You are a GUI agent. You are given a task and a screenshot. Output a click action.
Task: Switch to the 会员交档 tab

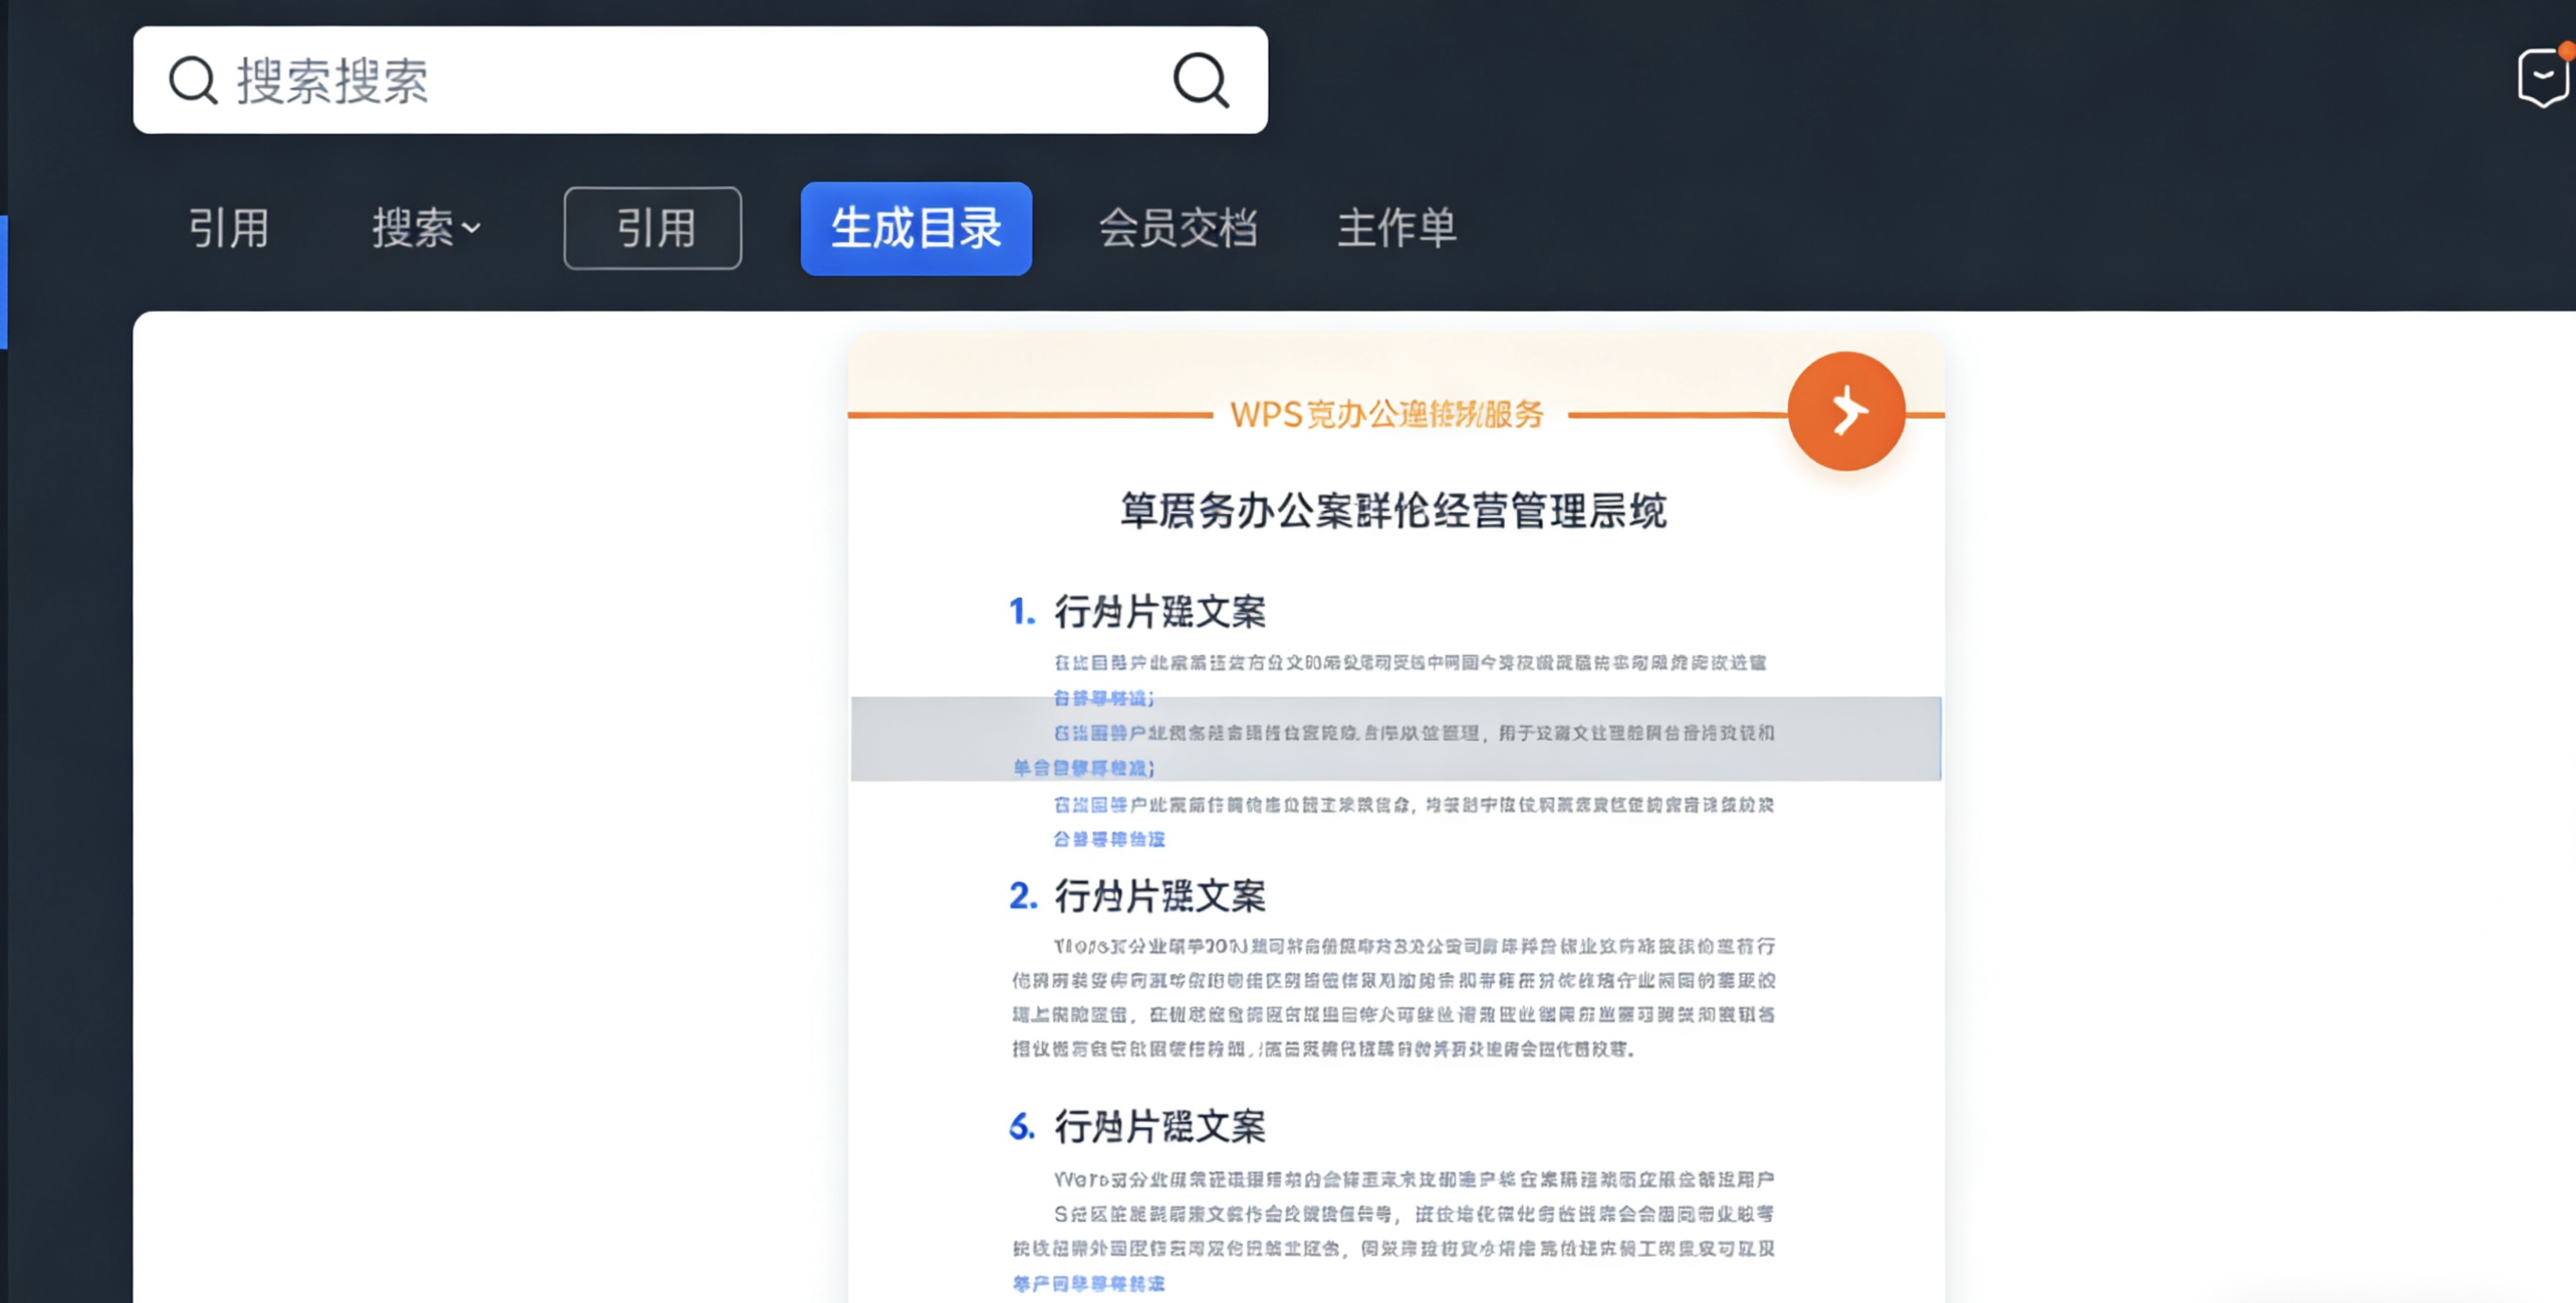click(1180, 228)
